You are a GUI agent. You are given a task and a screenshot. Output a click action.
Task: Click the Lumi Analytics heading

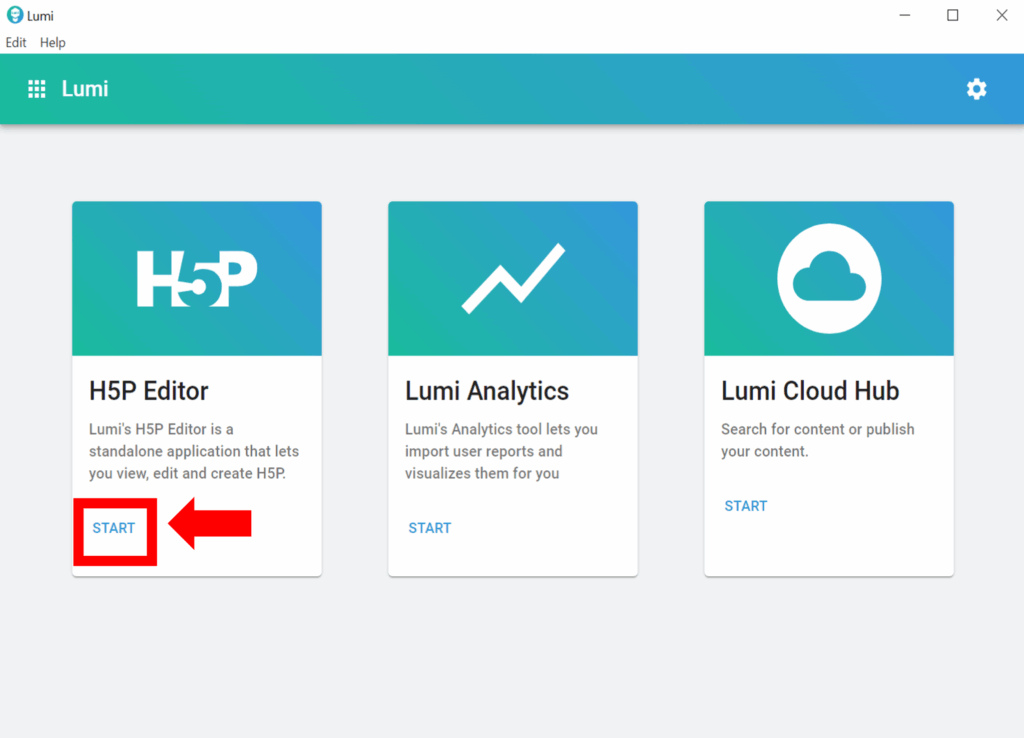487,391
